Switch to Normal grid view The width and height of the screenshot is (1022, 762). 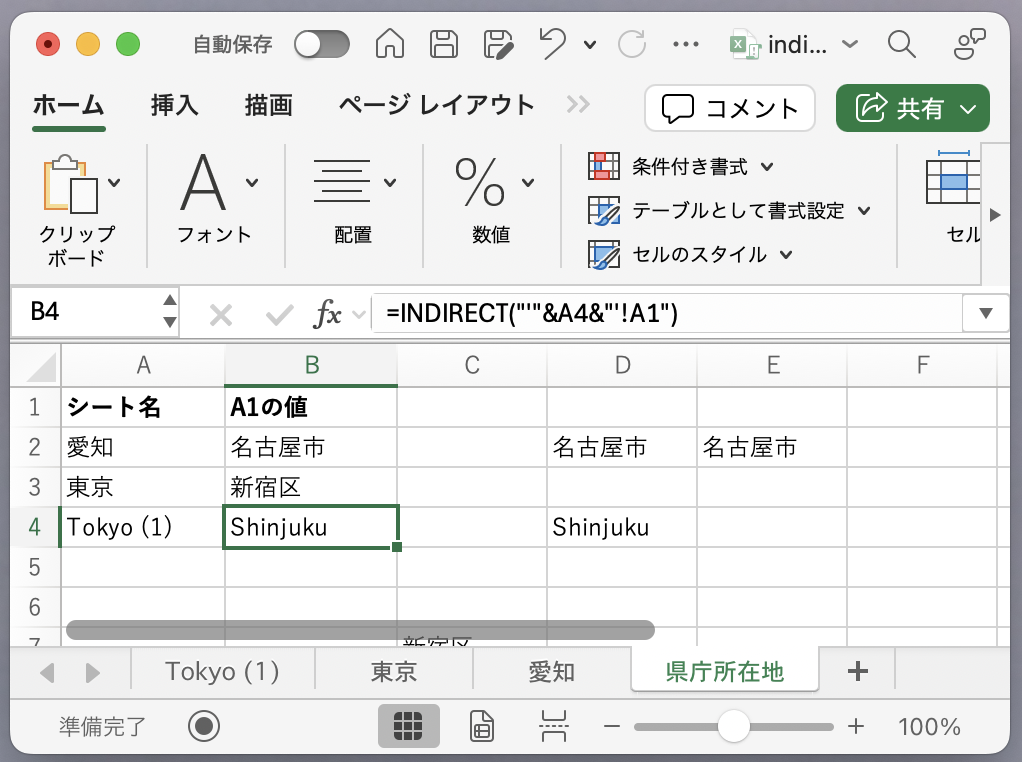point(409,726)
